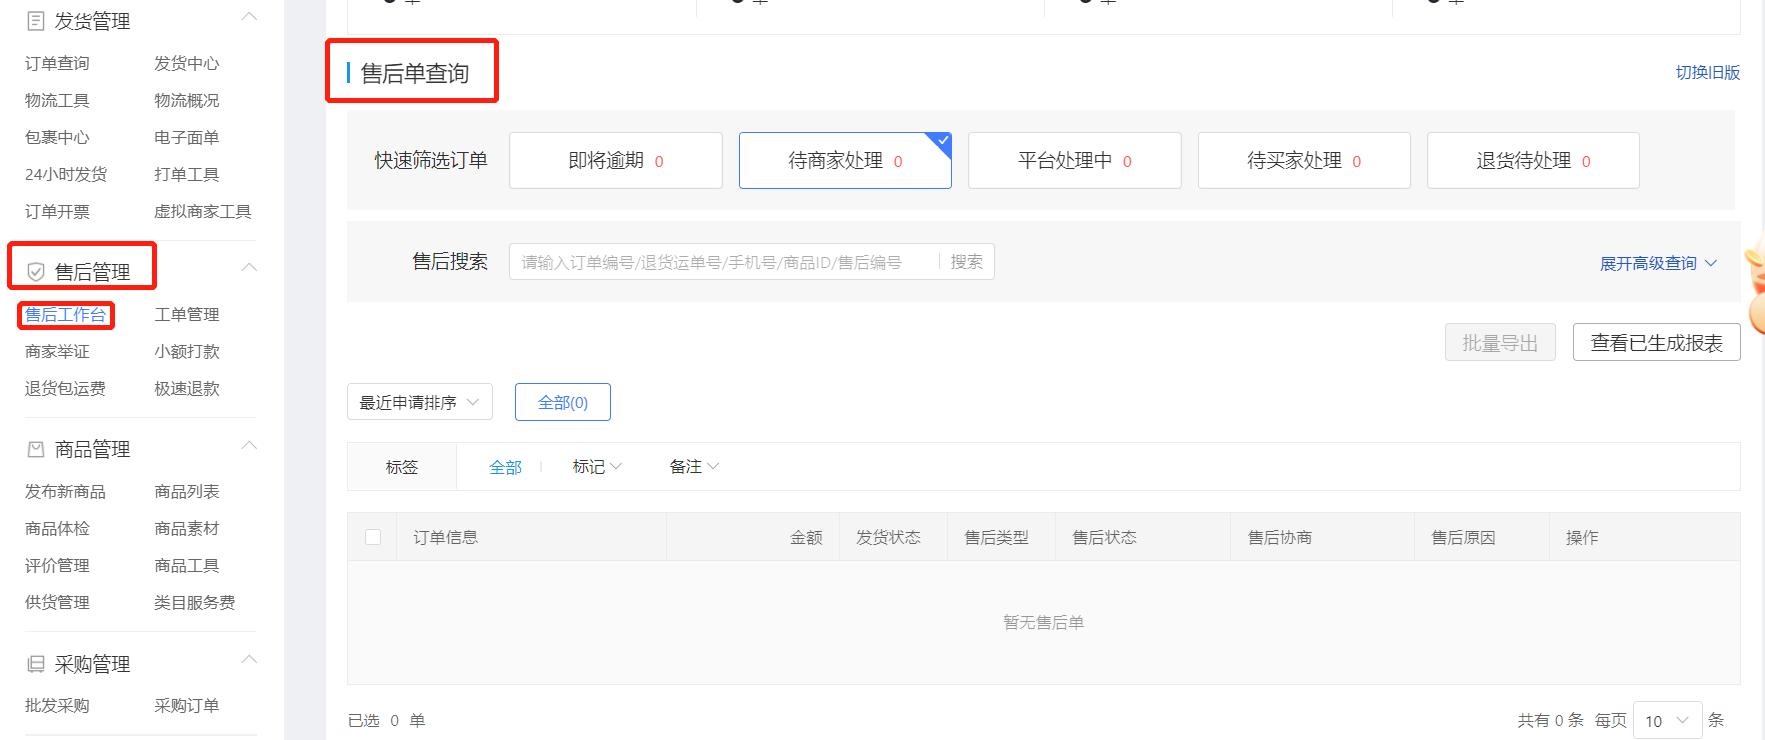Select the 全部(0) tab
1765x740 pixels.
[x=563, y=402]
